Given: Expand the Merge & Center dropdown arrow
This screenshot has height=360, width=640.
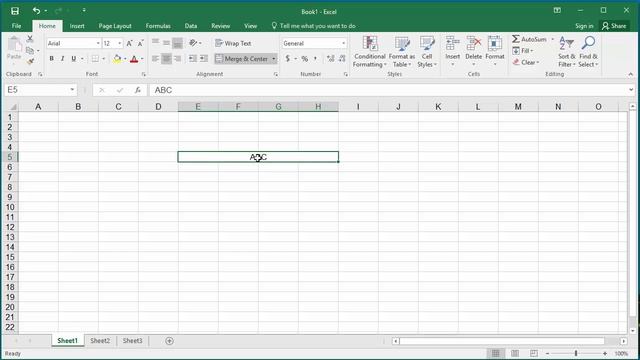Looking at the screenshot, I should point(273,59).
